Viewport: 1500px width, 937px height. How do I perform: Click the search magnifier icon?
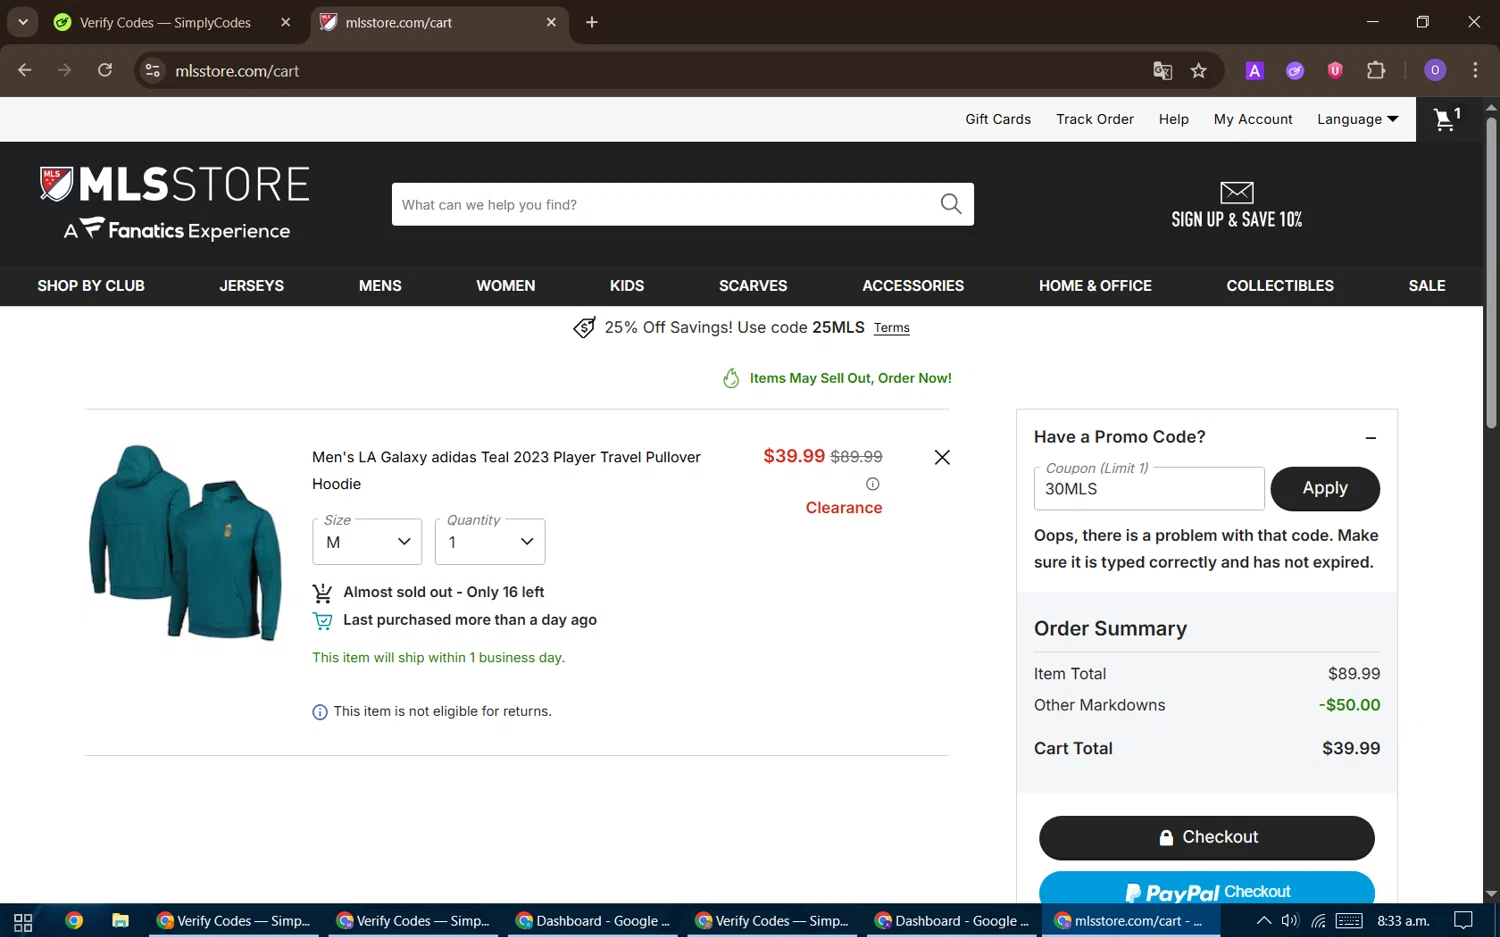951,204
